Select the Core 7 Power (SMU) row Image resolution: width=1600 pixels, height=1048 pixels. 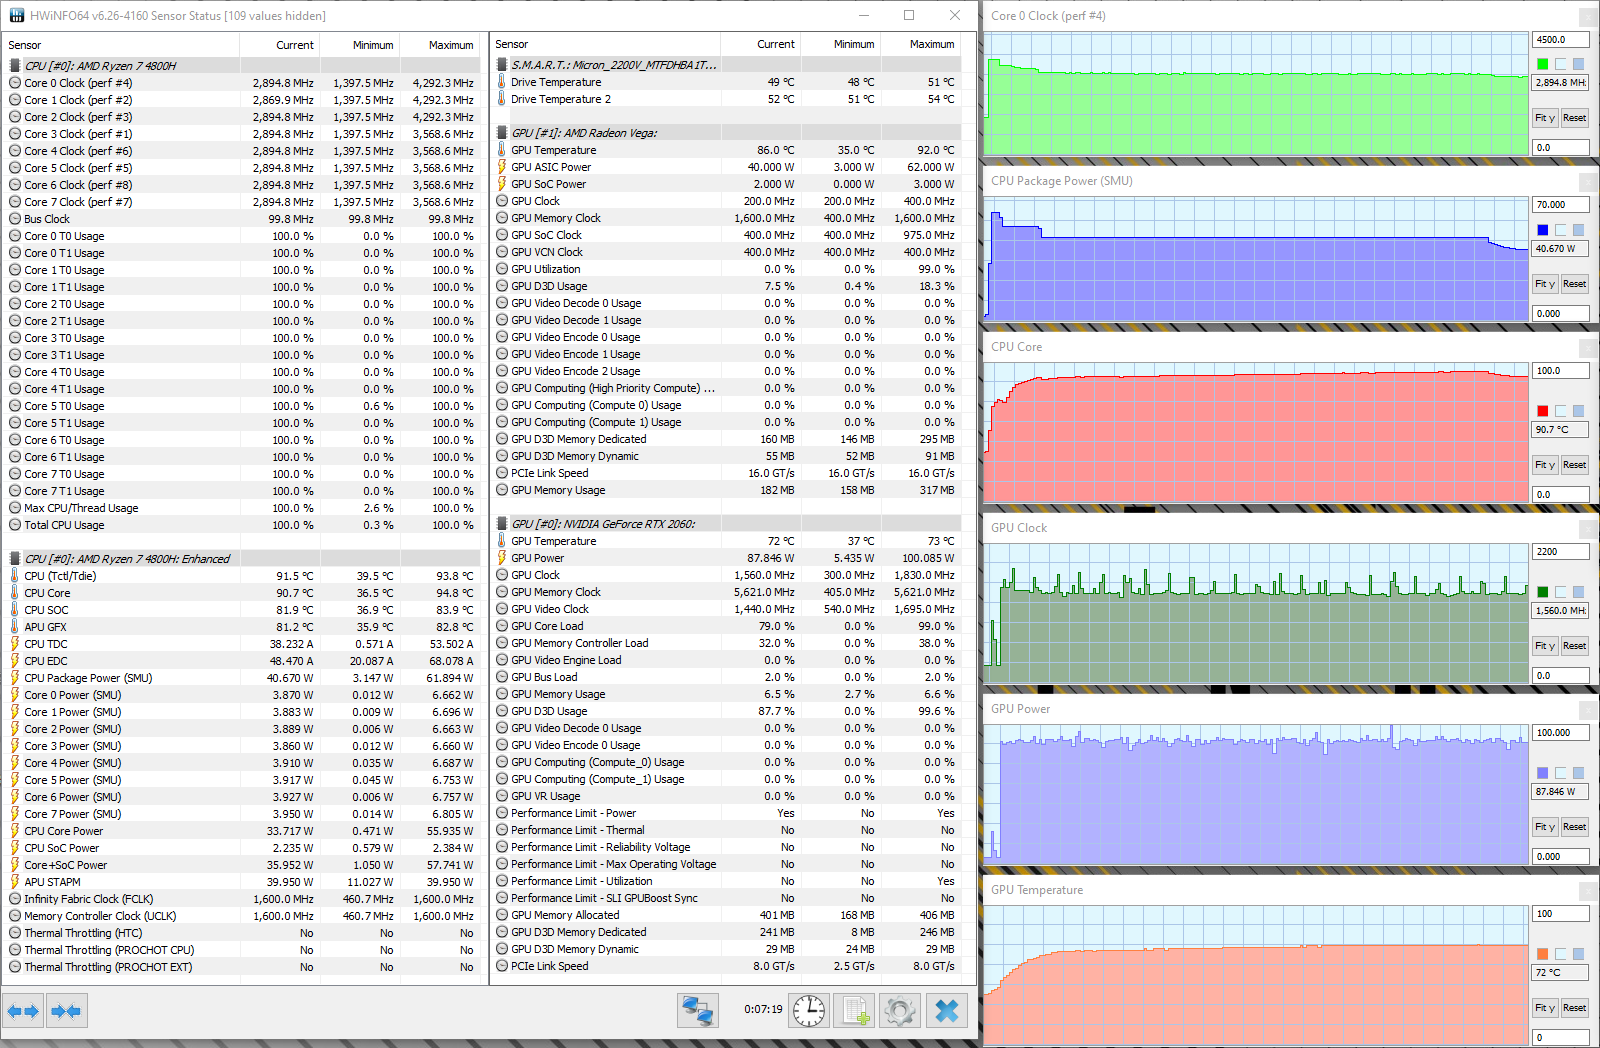[242, 814]
